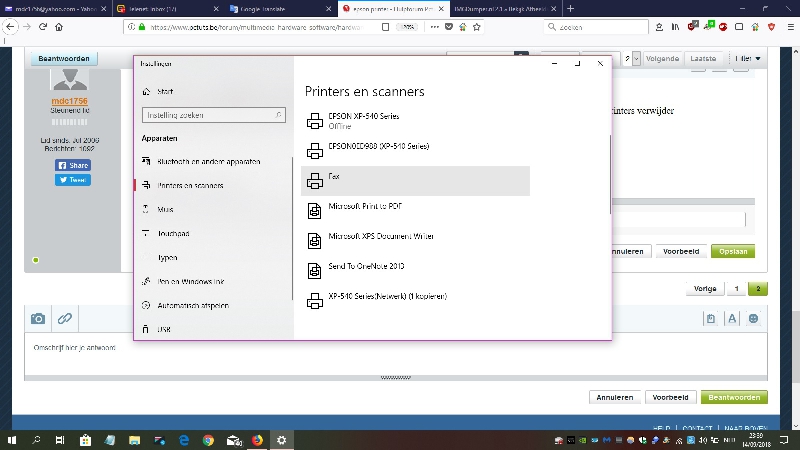Open the Windows Start menu

(12, 440)
